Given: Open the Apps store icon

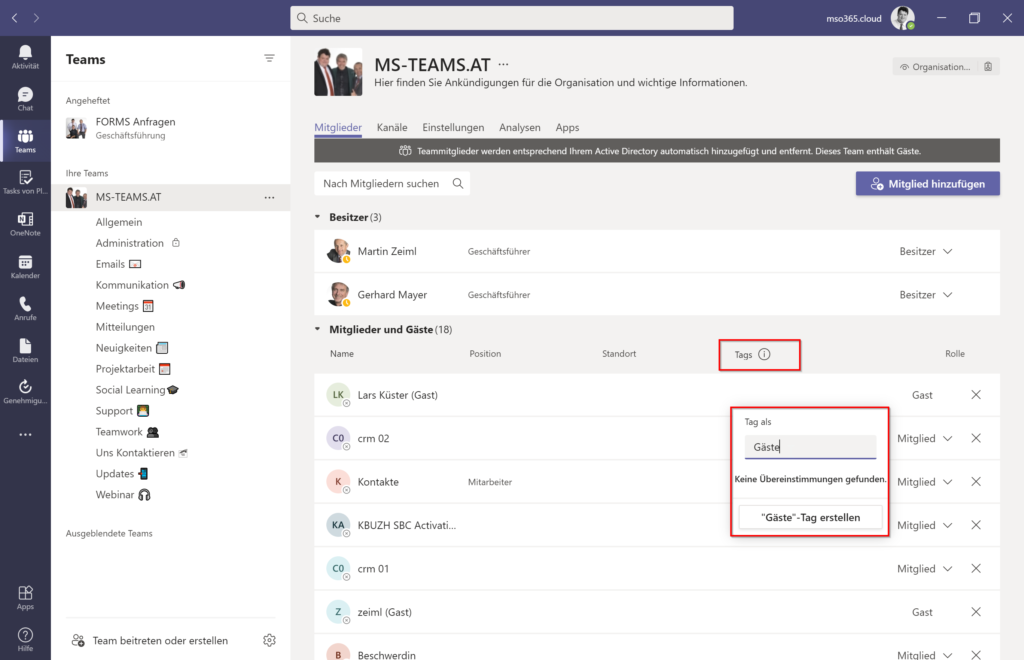Looking at the screenshot, I should (25, 597).
